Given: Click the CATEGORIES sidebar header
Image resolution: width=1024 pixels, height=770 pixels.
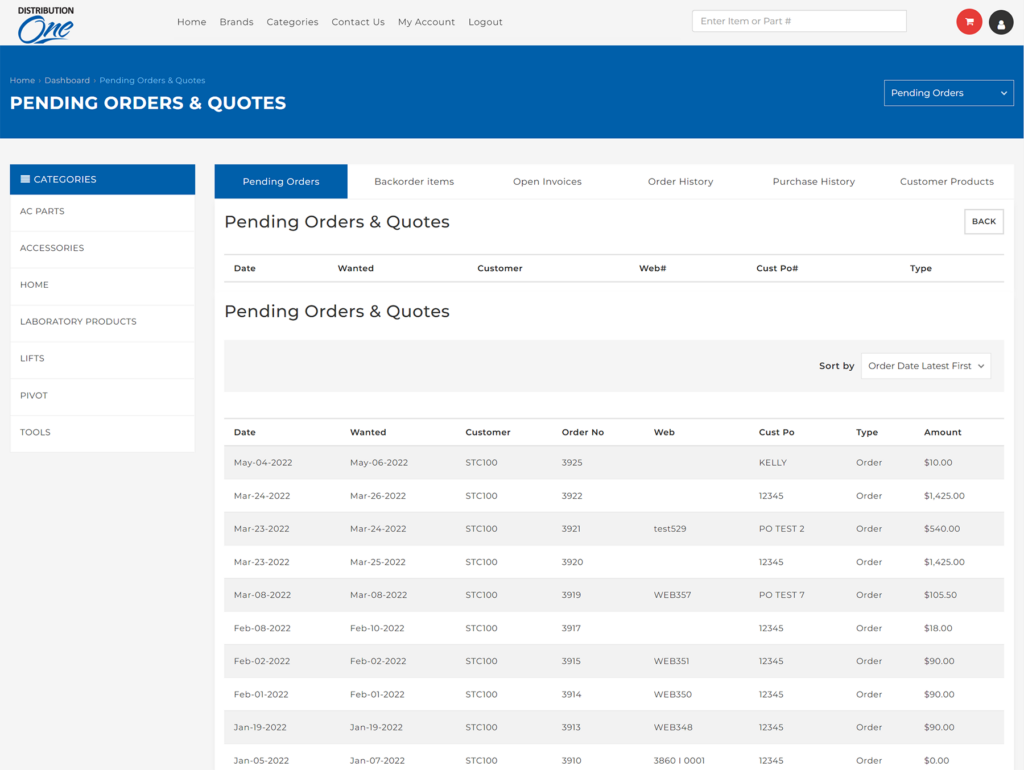Looking at the screenshot, I should click(103, 179).
